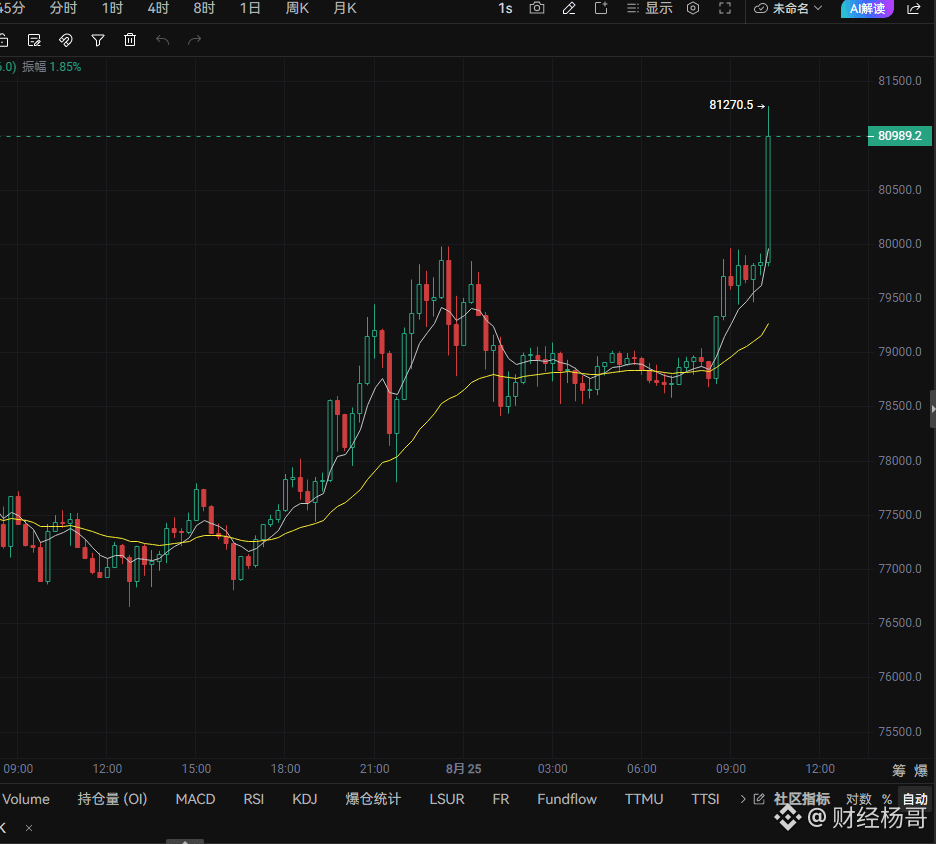Toggle the 持仓量 (OI) indicator
The width and height of the screenshot is (936, 844).
pyautogui.click(x=112, y=799)
